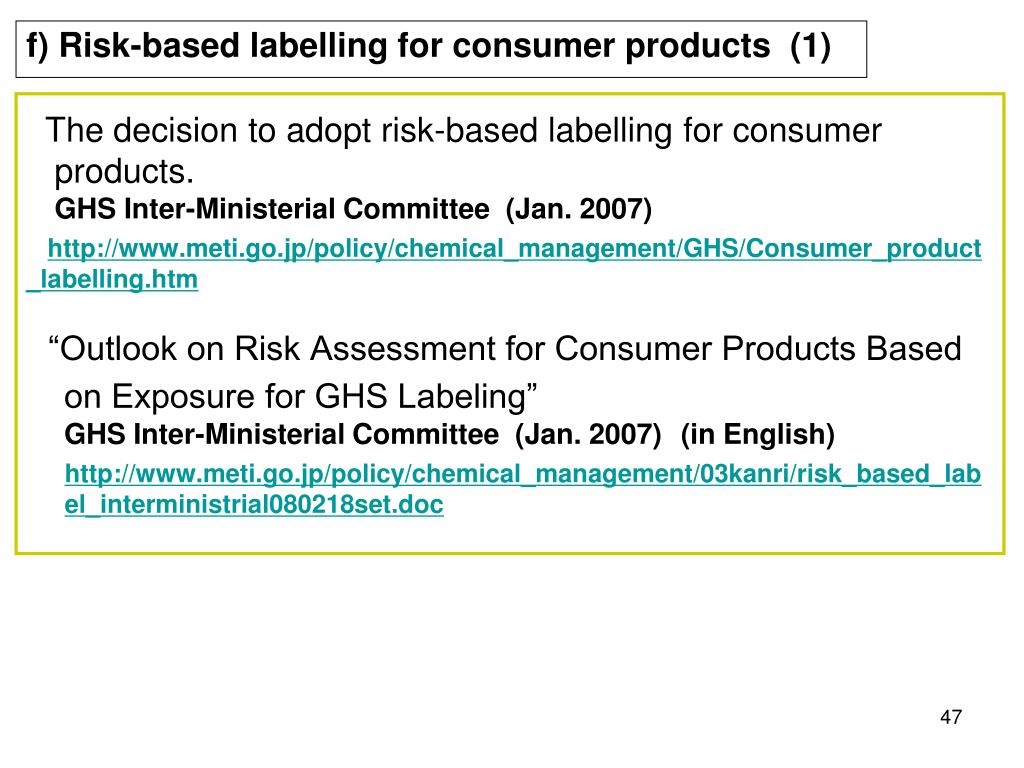The width and height of the screenshot is (1024, 768).
Task: Click the quoted line starting with 'Outlook on Risk Assessment'
Action: [x=505, y=349]
